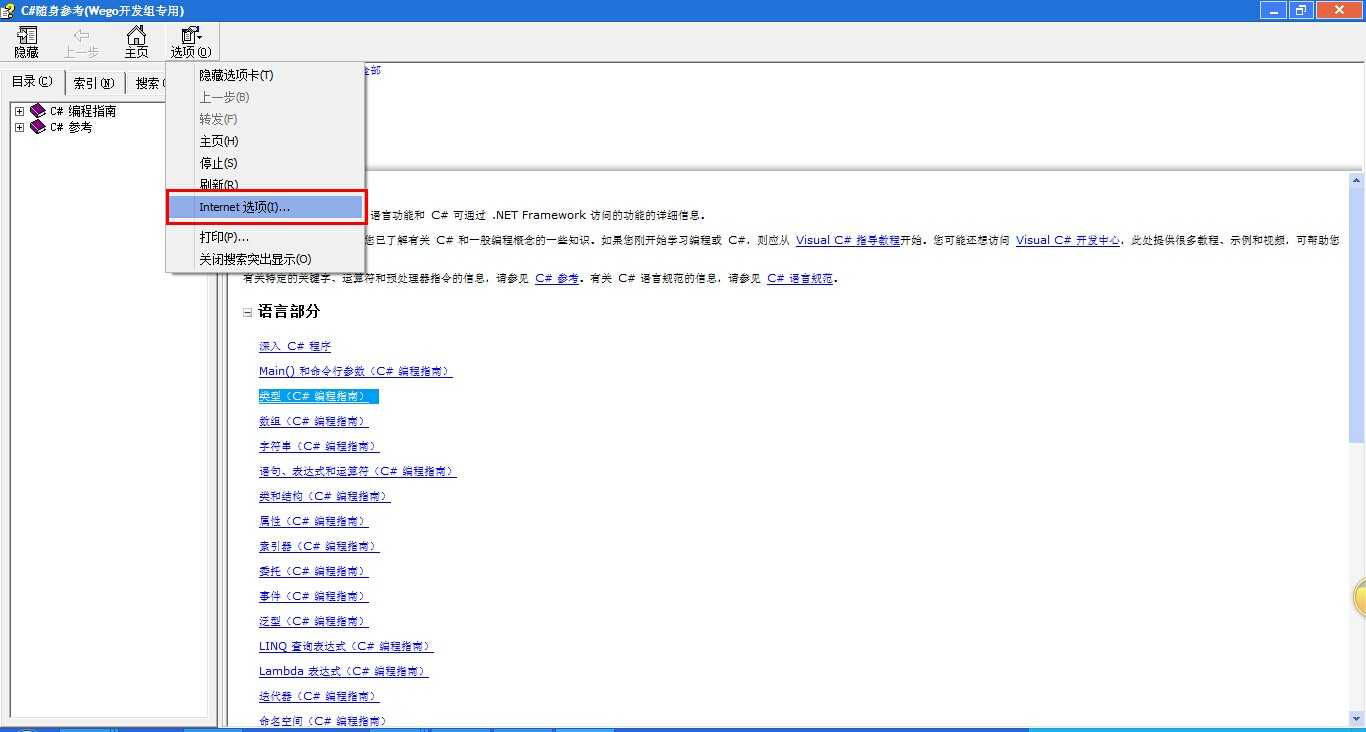Viewport: 1366px width, 732px height.
Task: Expand the C# 参考 tree node
Action: coord(19,127)
